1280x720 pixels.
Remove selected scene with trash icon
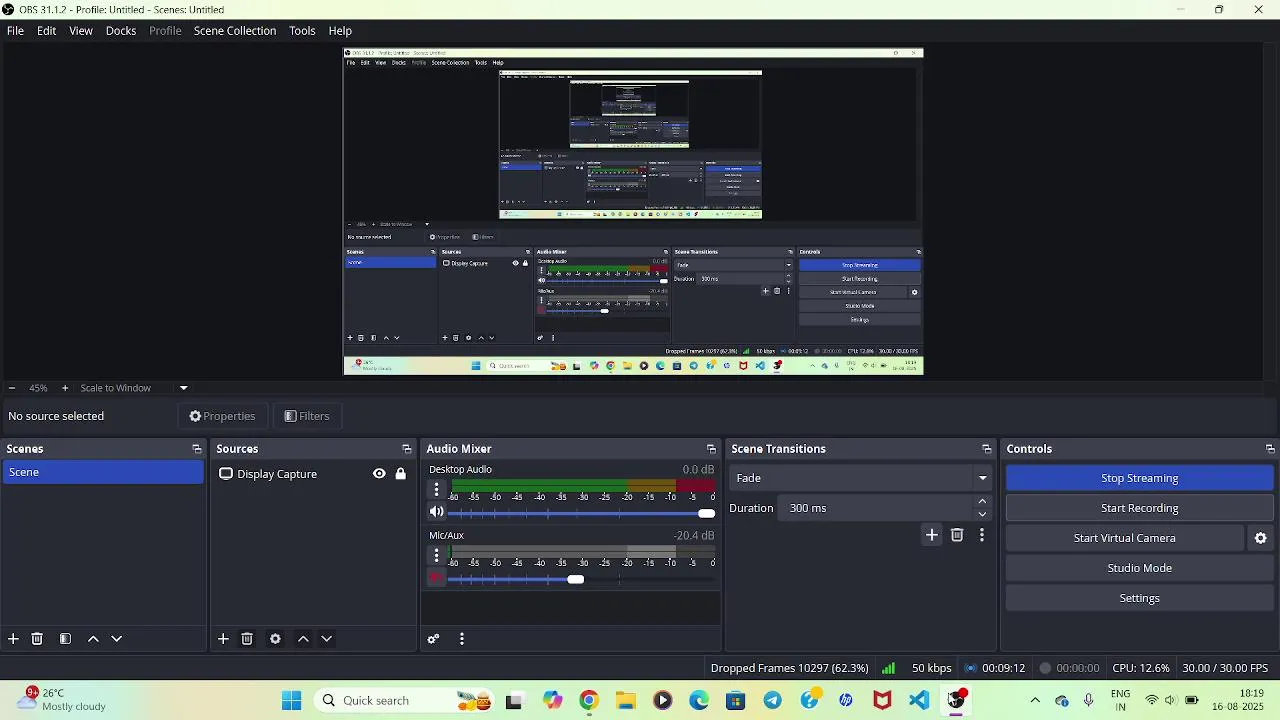click(x=37, y=639)
